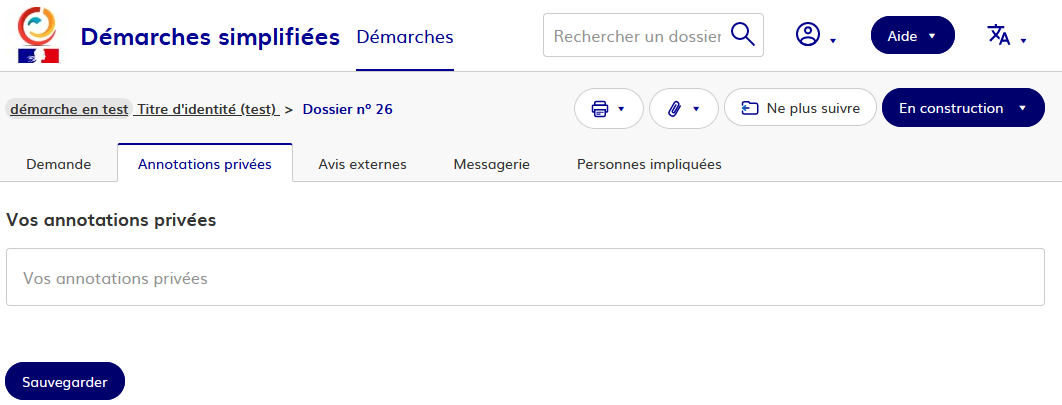Click the folder icon in Ne plus suivre

(x=749, y=108)
